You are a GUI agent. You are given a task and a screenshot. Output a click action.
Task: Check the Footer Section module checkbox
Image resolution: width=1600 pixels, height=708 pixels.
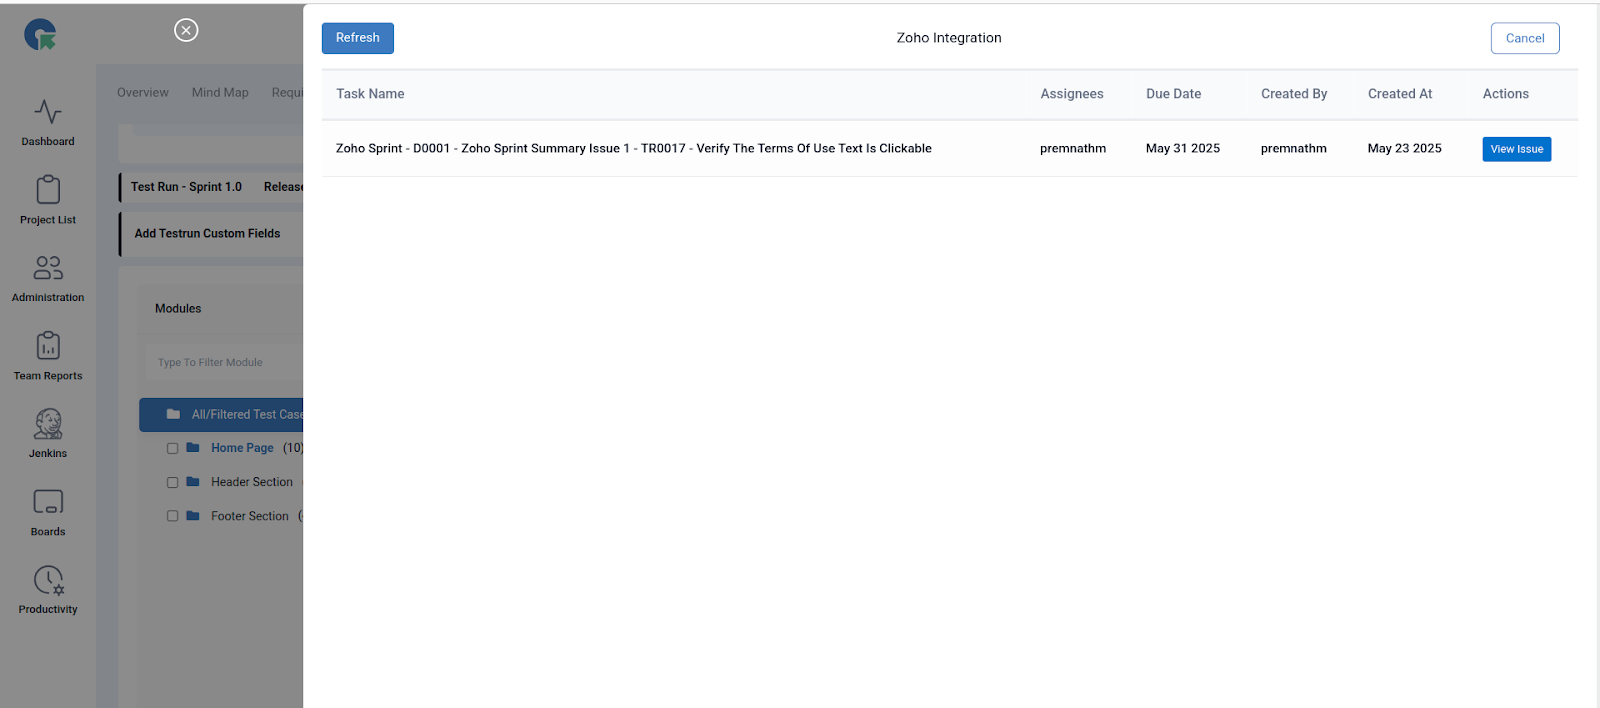(x=172, y=516)
